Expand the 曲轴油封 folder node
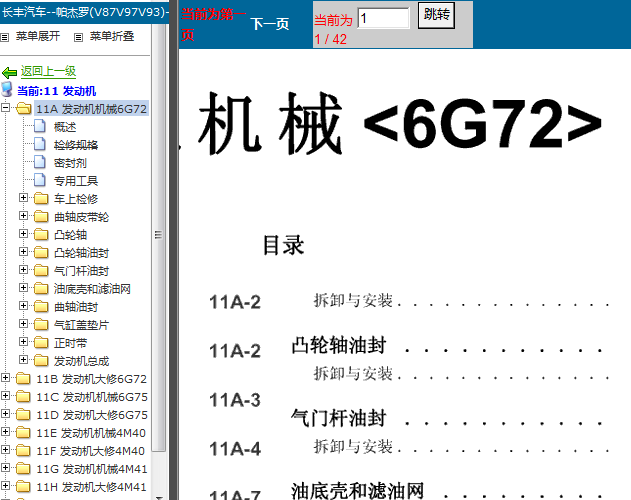This screenshot has height=500, width=631. pos(23,306)
